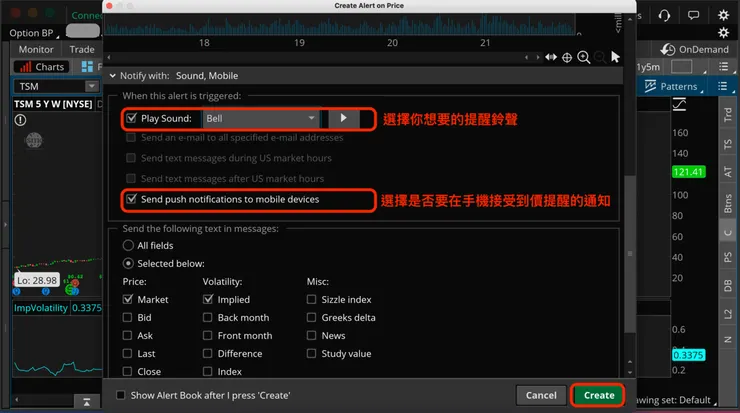Select the crosshair cursor icon on the chart
This screenshot has height=413, width=740.
(x=567, y=58)
